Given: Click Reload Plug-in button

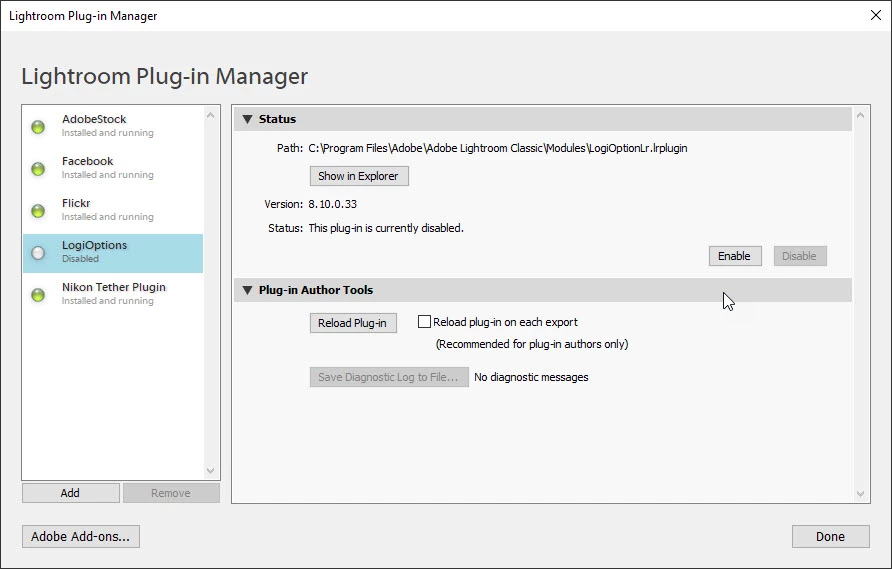Looking at the screenshot, I should tap(353, 323).
